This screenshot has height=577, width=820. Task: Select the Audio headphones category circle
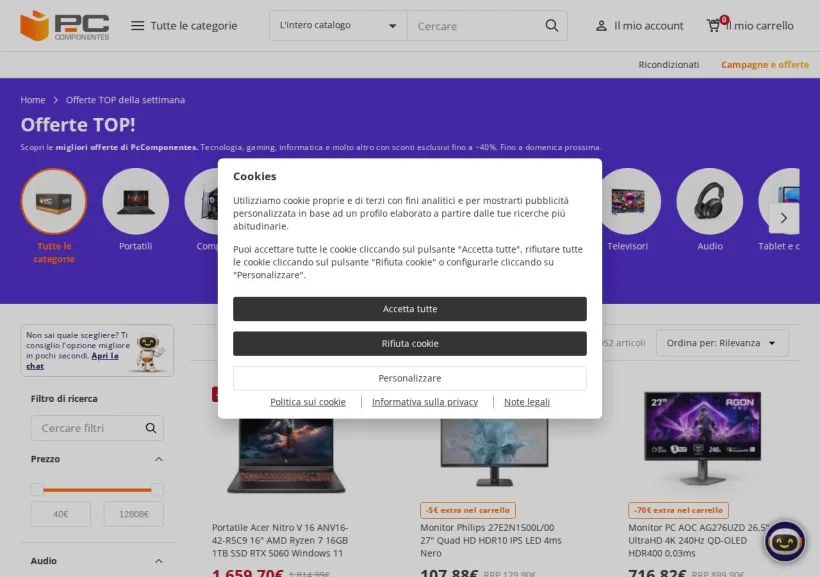point(710,201)
